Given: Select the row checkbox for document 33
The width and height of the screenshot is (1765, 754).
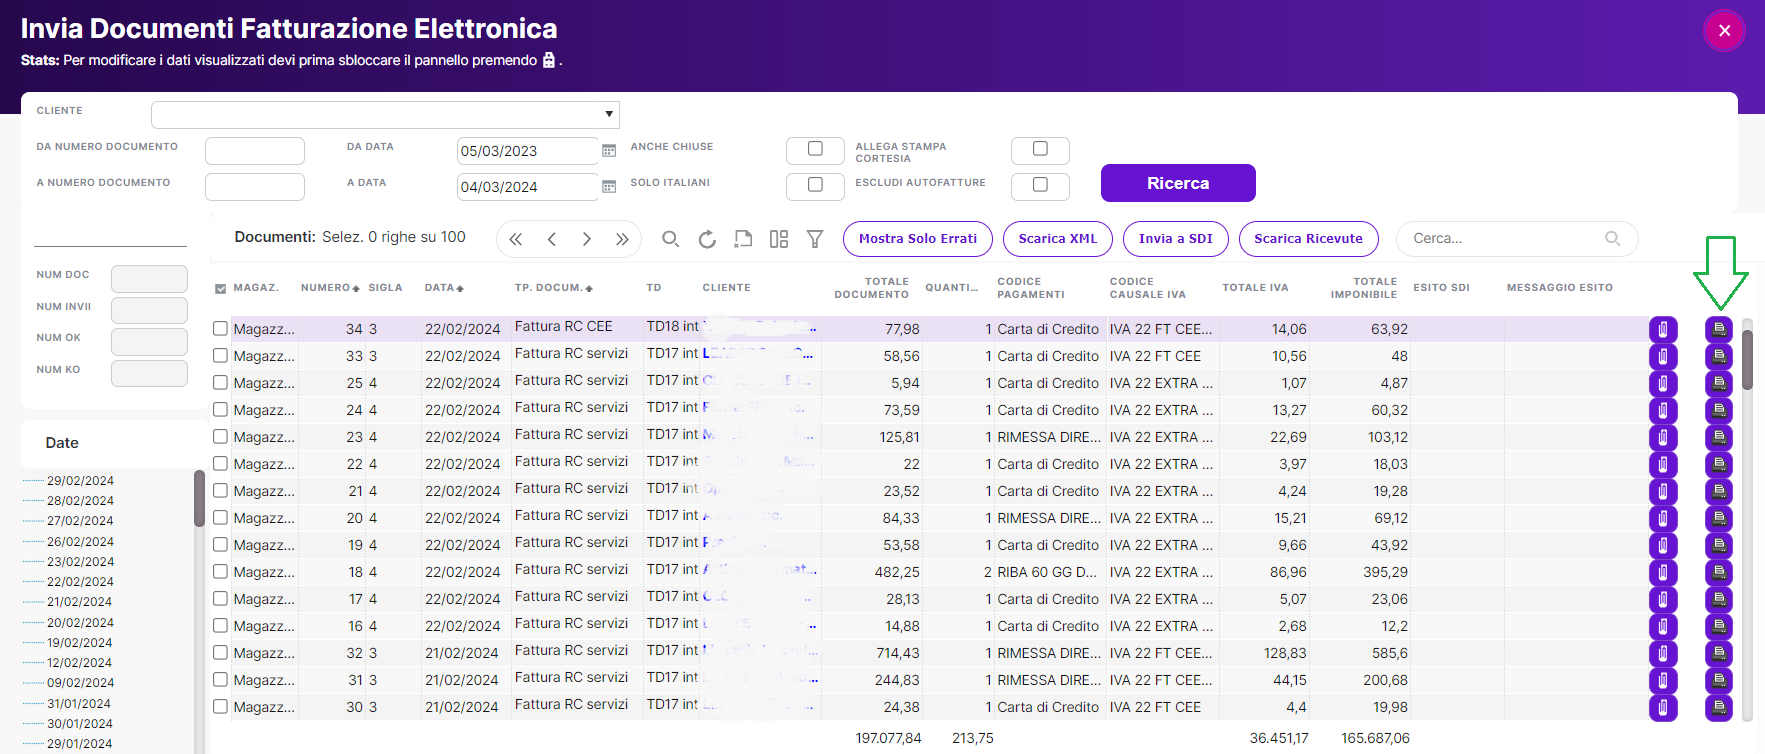Looking at the screenshot, I should coord(220,355).
